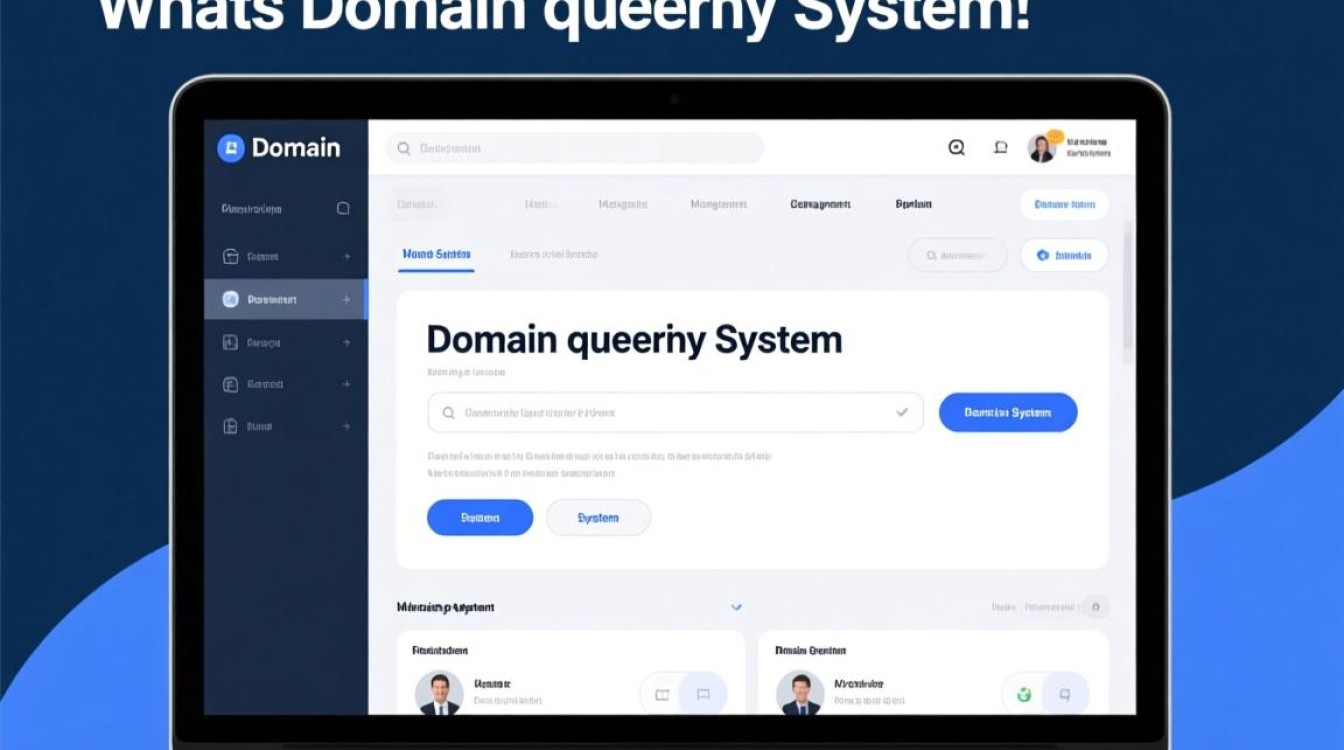Expand the highlighted sidebar item with its plus
The height and width of the screenshot is (750, 1344).
tap(347, 299)
